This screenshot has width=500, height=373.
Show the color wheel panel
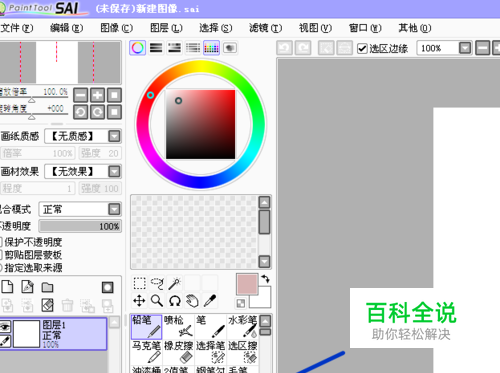coord(138,48)
